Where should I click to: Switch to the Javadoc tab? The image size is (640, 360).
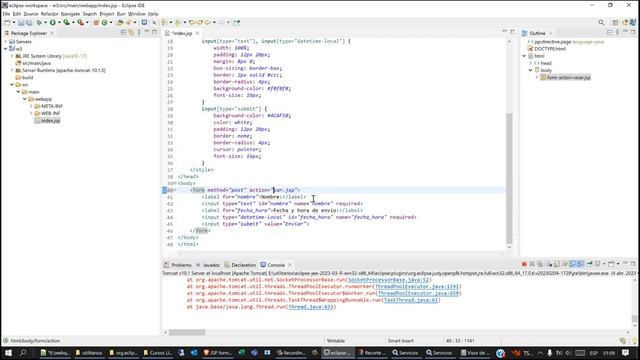click(208, 265)
